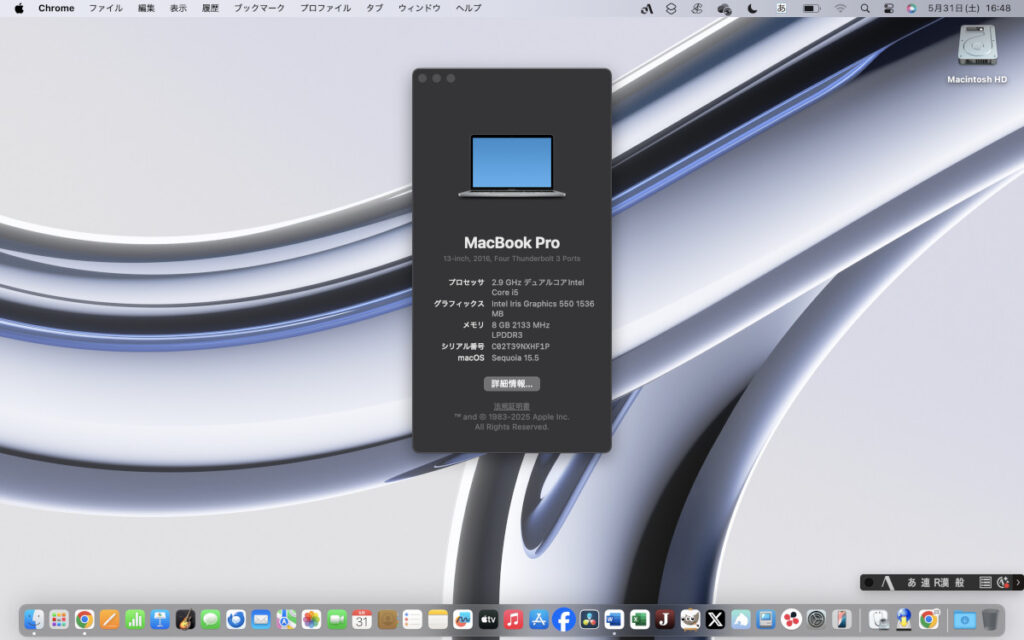The height and width of the screenshot is (640, 1024).
Task: Launch DaVinci Resolve from the Dock
Action: (x=589, y=619)
